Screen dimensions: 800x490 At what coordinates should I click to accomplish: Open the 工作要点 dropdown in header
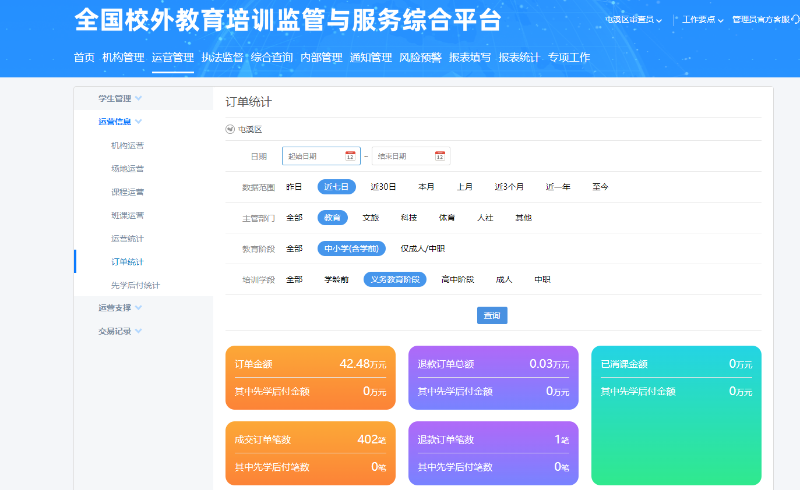coord(703,20)
